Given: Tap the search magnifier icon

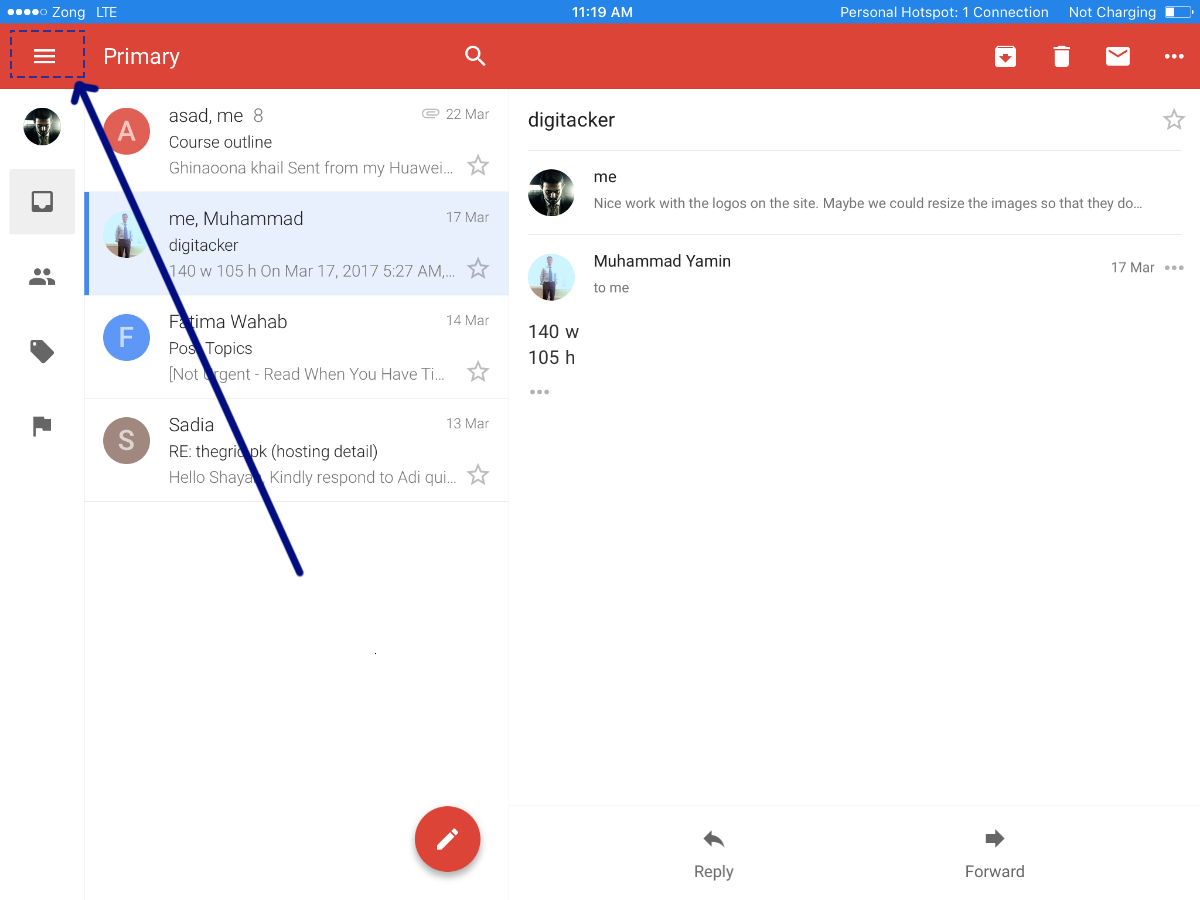Looking at the screenshot, I should [475, 56].
